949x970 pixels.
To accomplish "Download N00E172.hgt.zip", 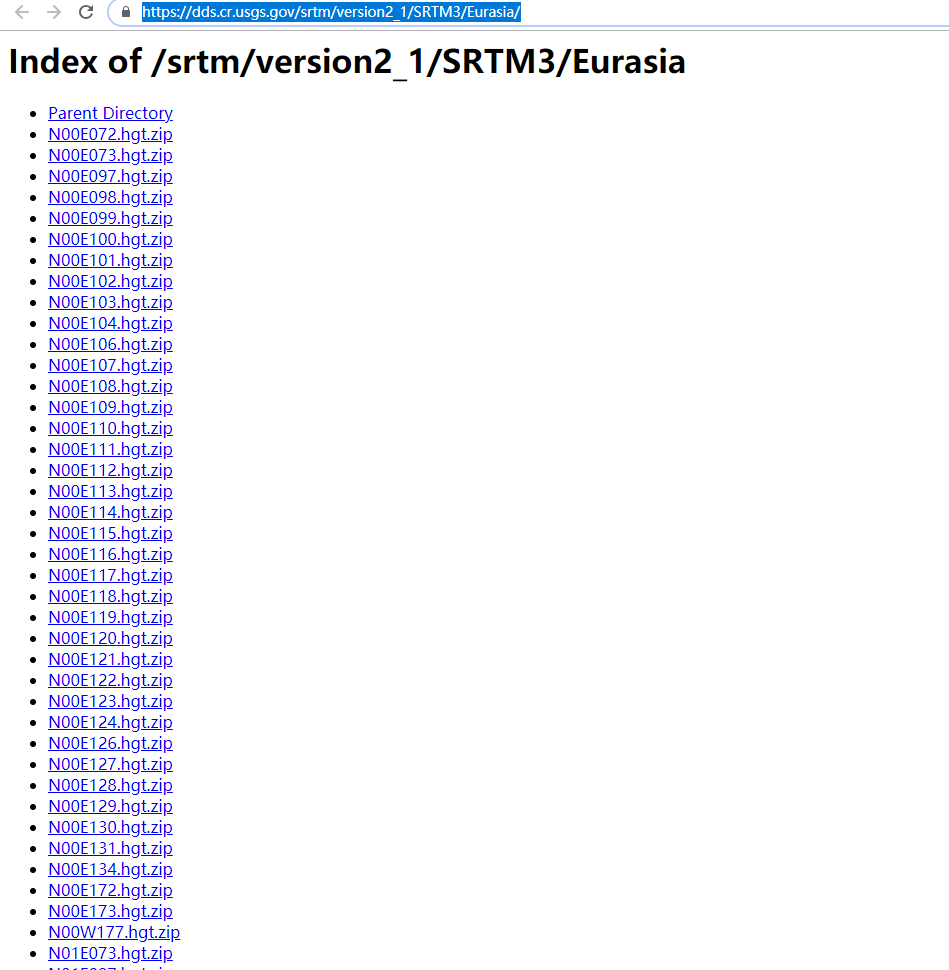I will tap(110, 890).
